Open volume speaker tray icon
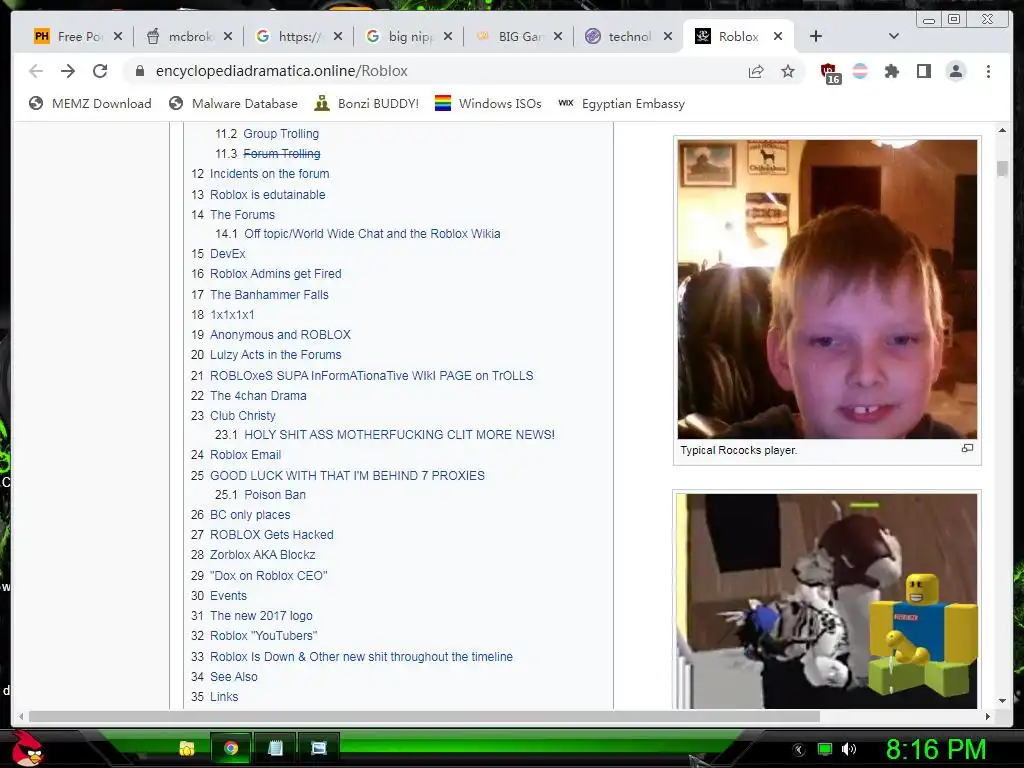 pyautogui.click(x=849, y=749)
